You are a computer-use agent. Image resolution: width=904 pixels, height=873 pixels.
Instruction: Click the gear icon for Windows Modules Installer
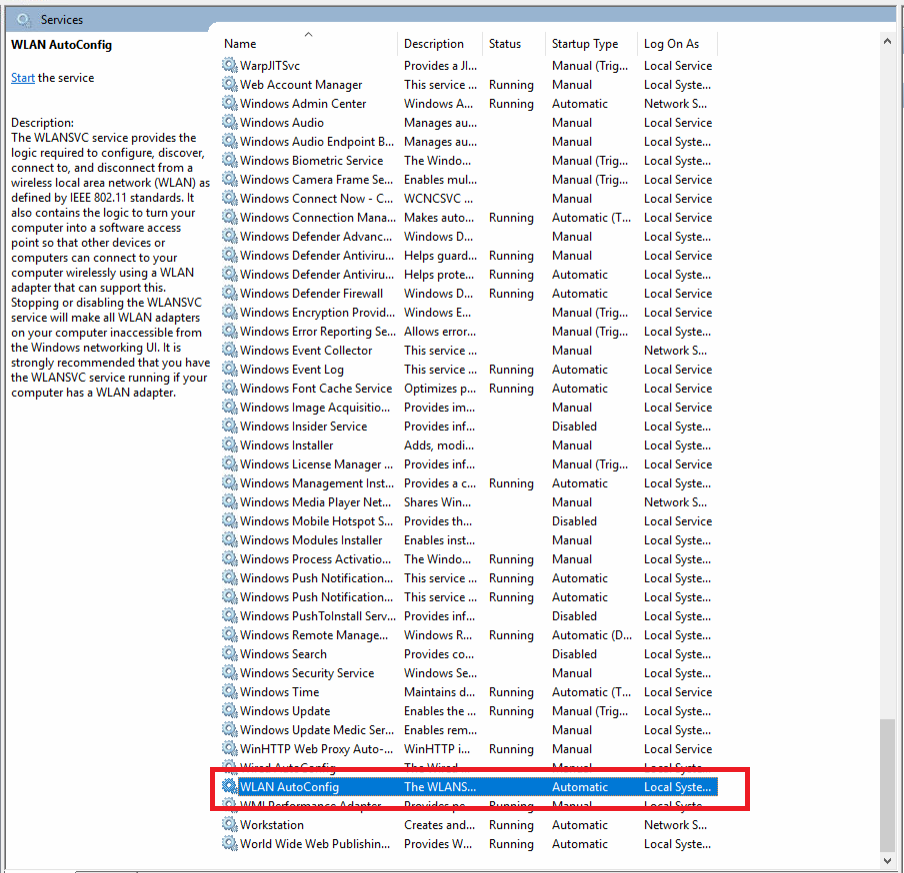(x=229, y=540)
